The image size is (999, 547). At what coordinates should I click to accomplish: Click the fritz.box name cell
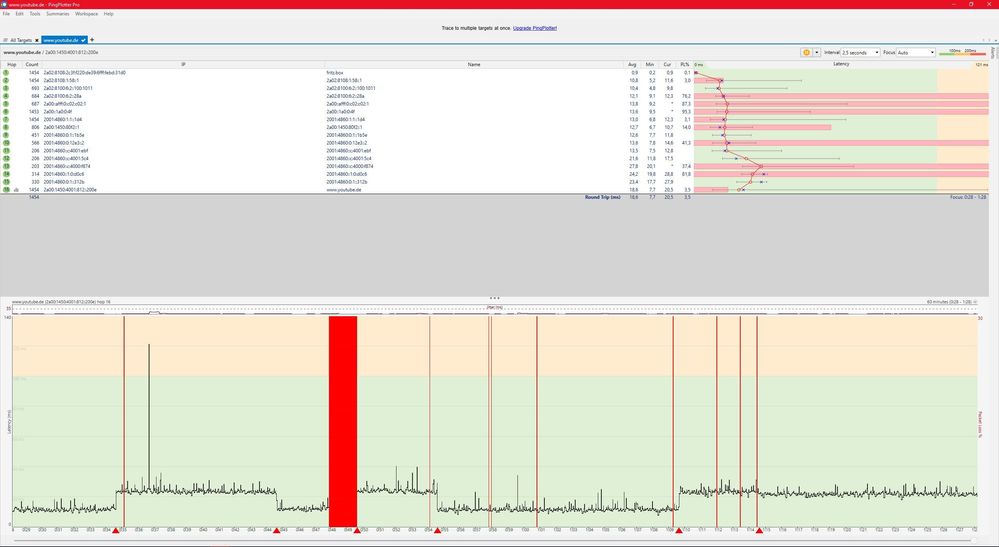[x=334, y=73]
